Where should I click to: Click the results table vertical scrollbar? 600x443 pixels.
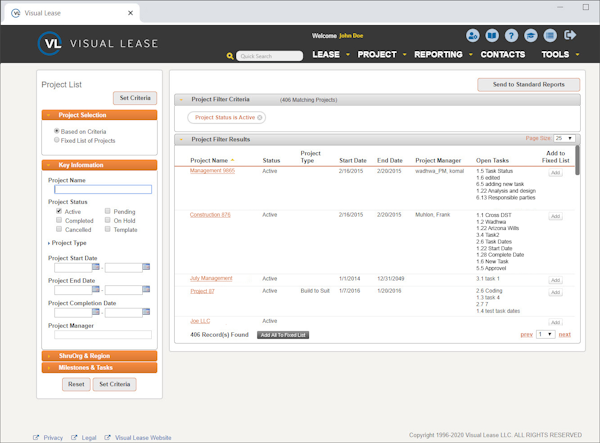(577, 161)
